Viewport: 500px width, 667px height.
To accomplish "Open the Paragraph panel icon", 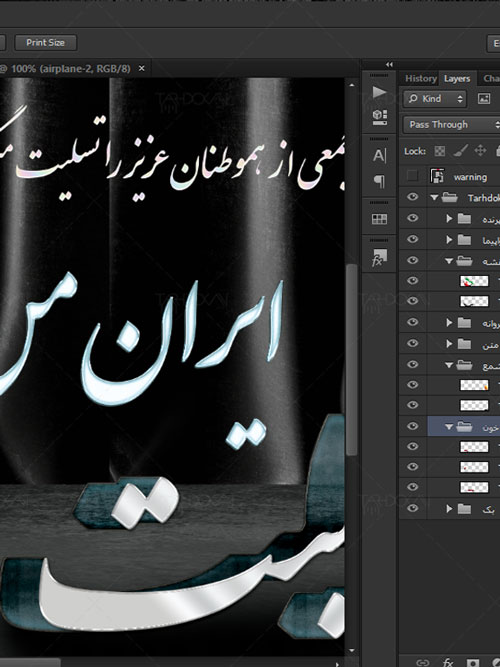I will [x=379, y=181].
